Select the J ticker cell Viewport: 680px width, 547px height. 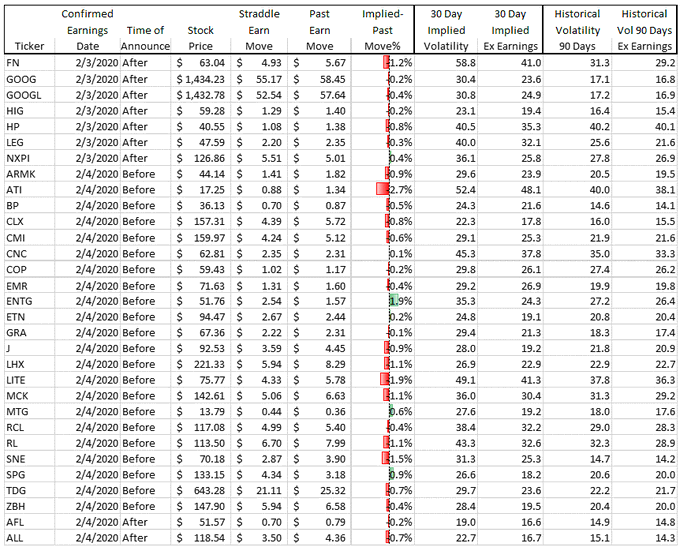[29, 349]
